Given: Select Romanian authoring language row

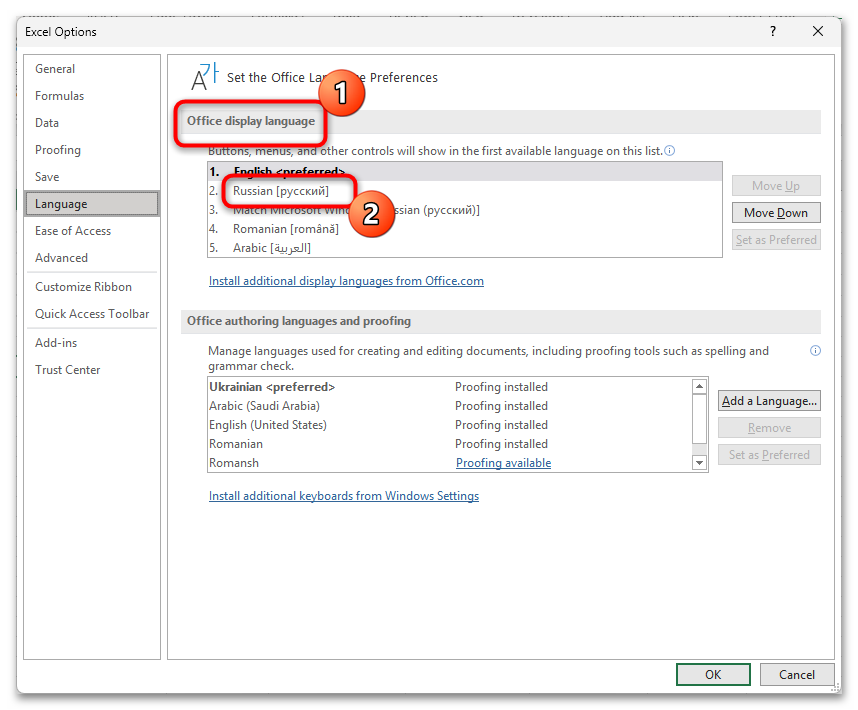Looking at the screenshot, I should coord(450,444).
